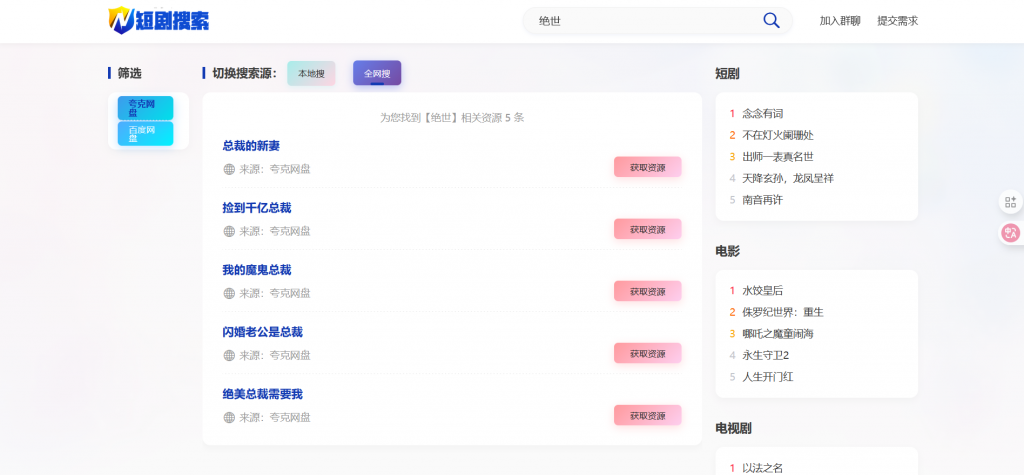This screenshot has width=1024, height=475.
Task: Switch search source to 本地搜
Action: (x=311, y=73)
